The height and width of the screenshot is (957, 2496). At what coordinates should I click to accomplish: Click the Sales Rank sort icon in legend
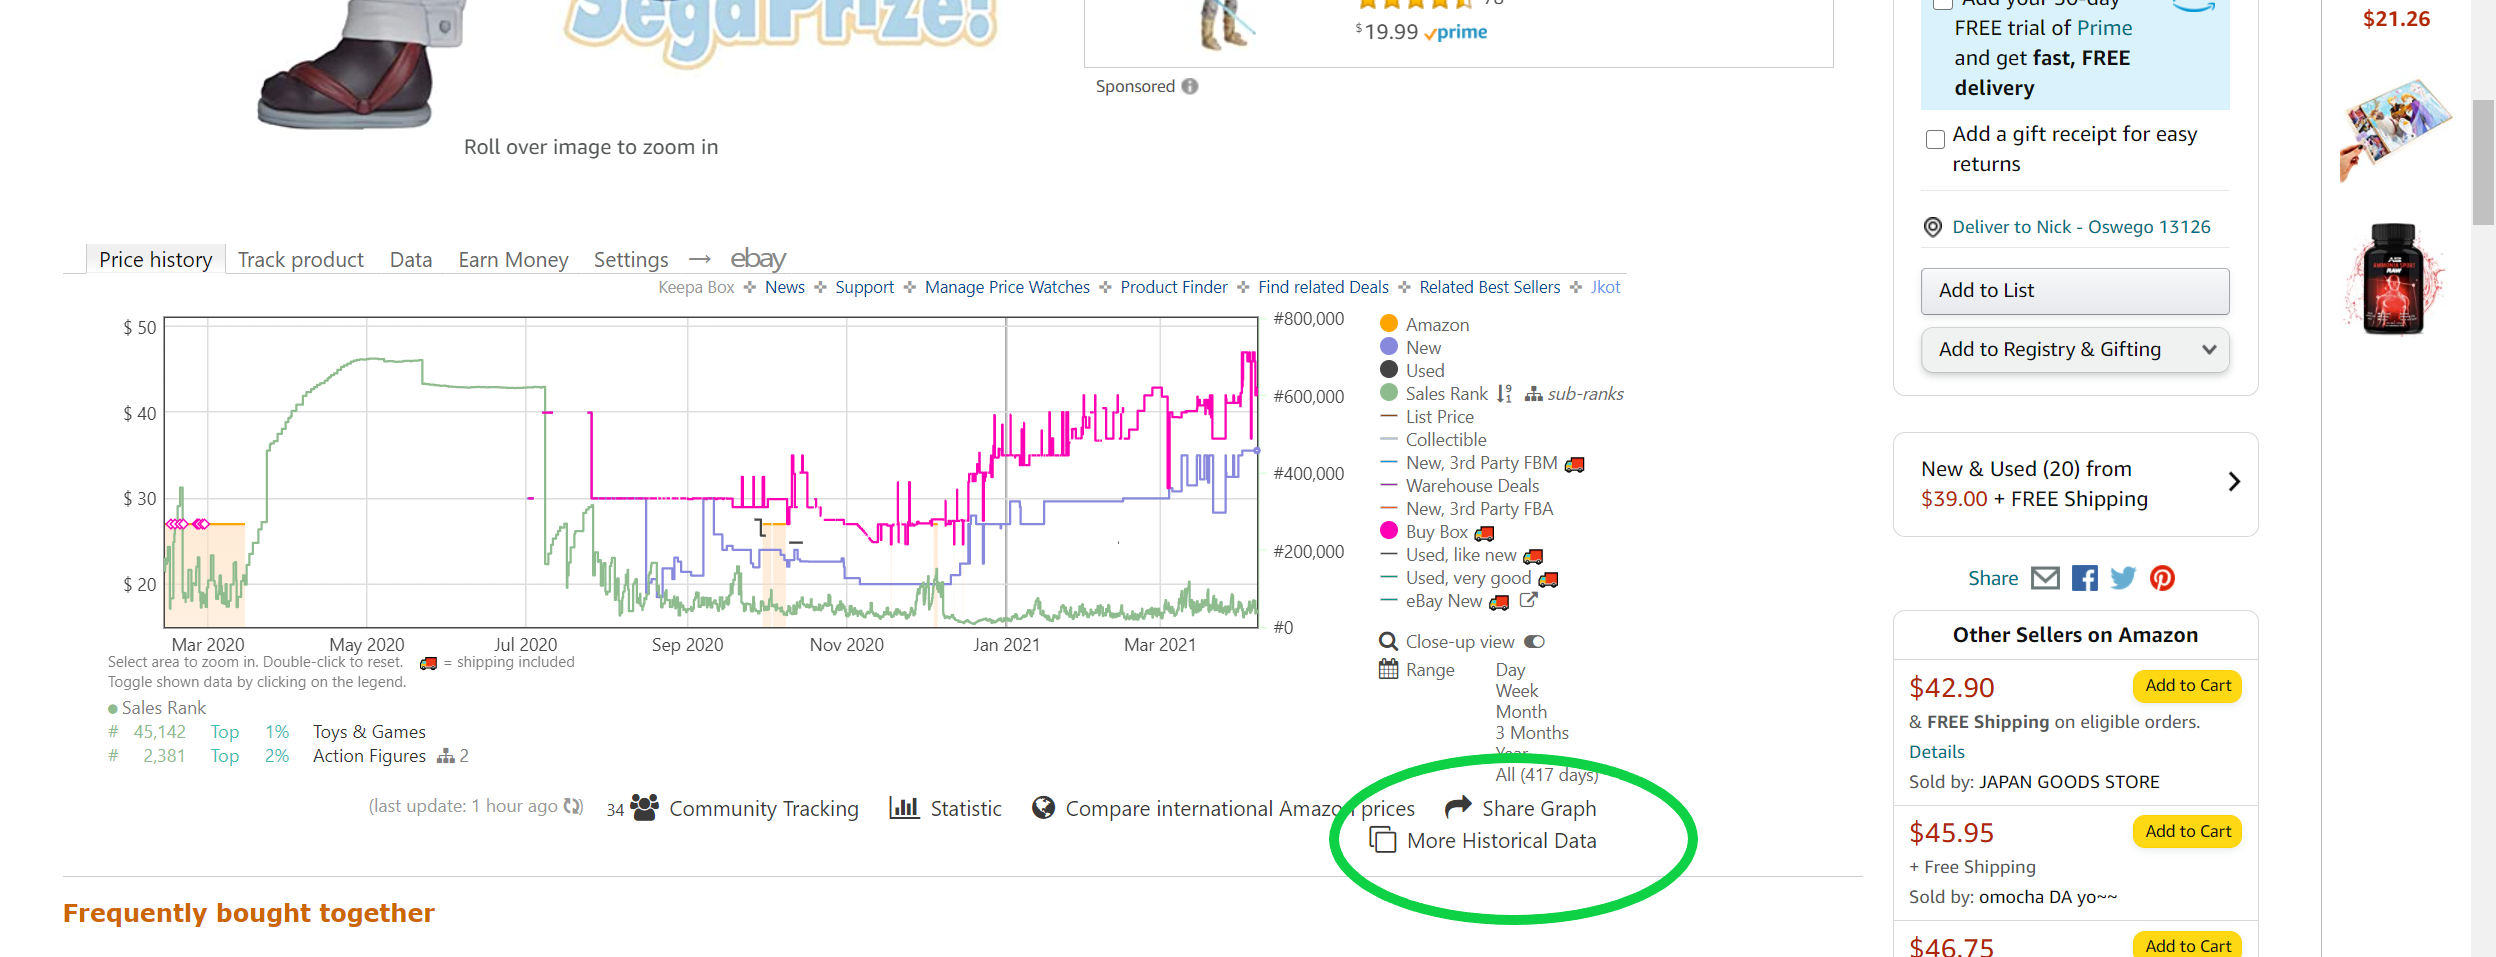coord(1504,394)
